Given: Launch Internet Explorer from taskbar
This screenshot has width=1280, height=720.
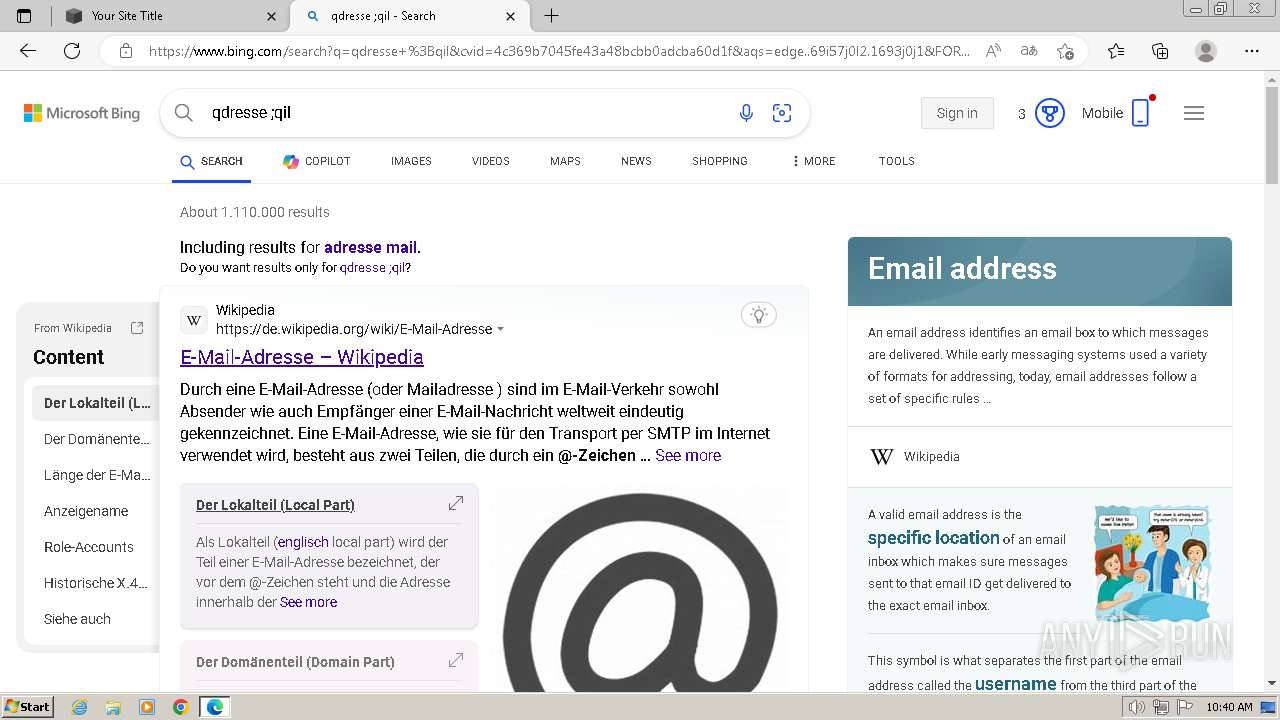Looking at the screenshot, I should coord(79,707).
